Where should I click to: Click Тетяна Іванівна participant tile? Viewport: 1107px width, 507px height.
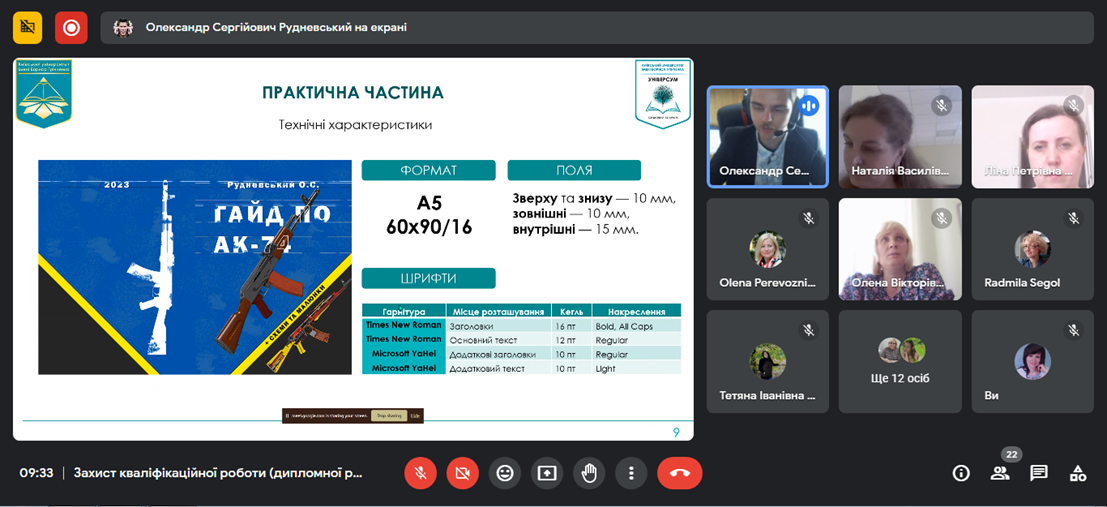(x=767, y=362)
